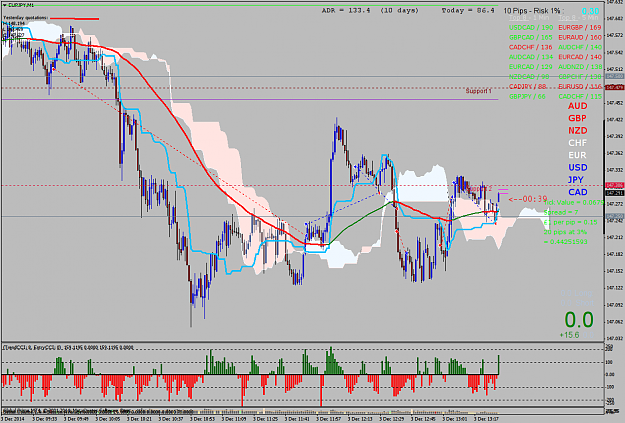Viewport: 625px width, 423px height.
Task: Click the ADR = 133.4 (10 days) text
Action: coord(370,11)
